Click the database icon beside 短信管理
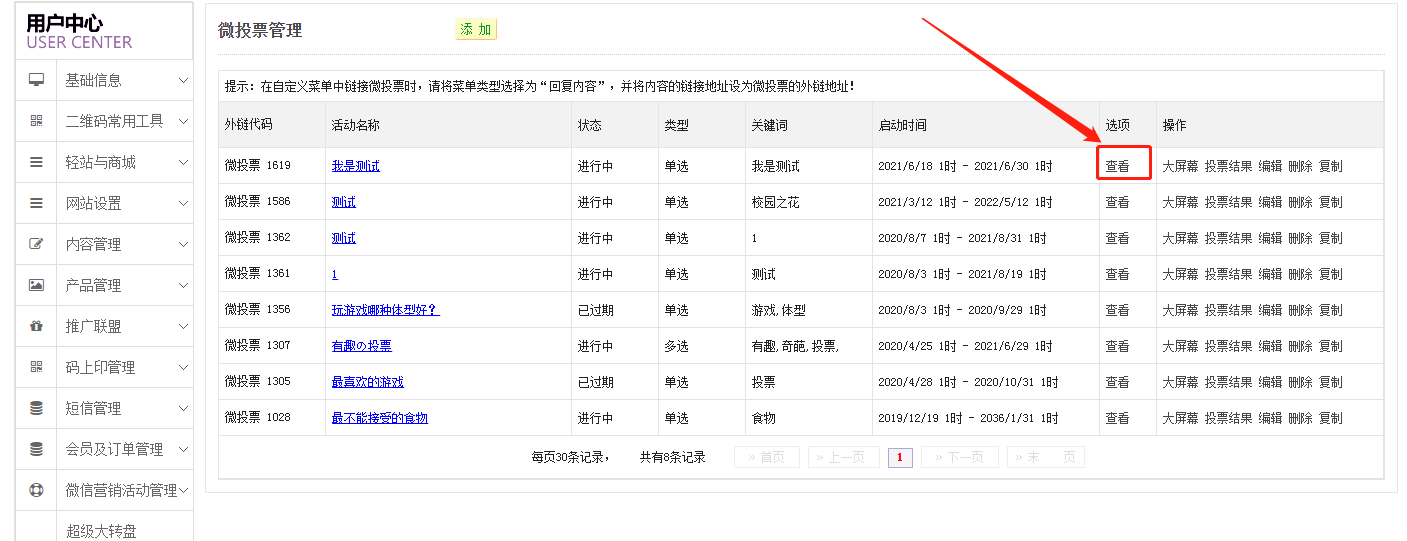This screenshot has width=1407, height=541. click(37, 408)
